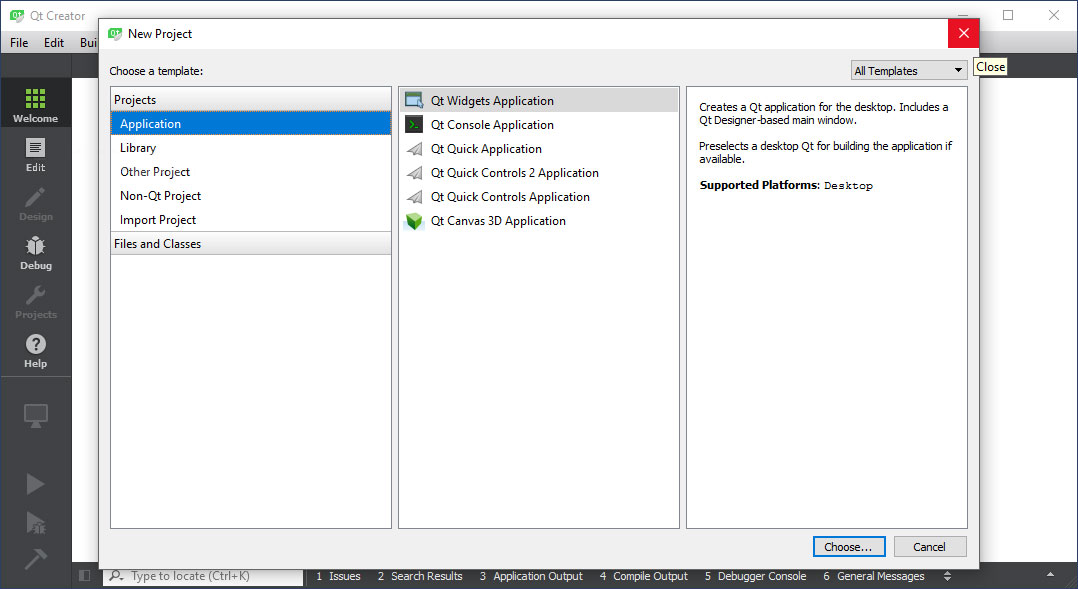Select Non-Qt Project category

(x=160, y=196)
